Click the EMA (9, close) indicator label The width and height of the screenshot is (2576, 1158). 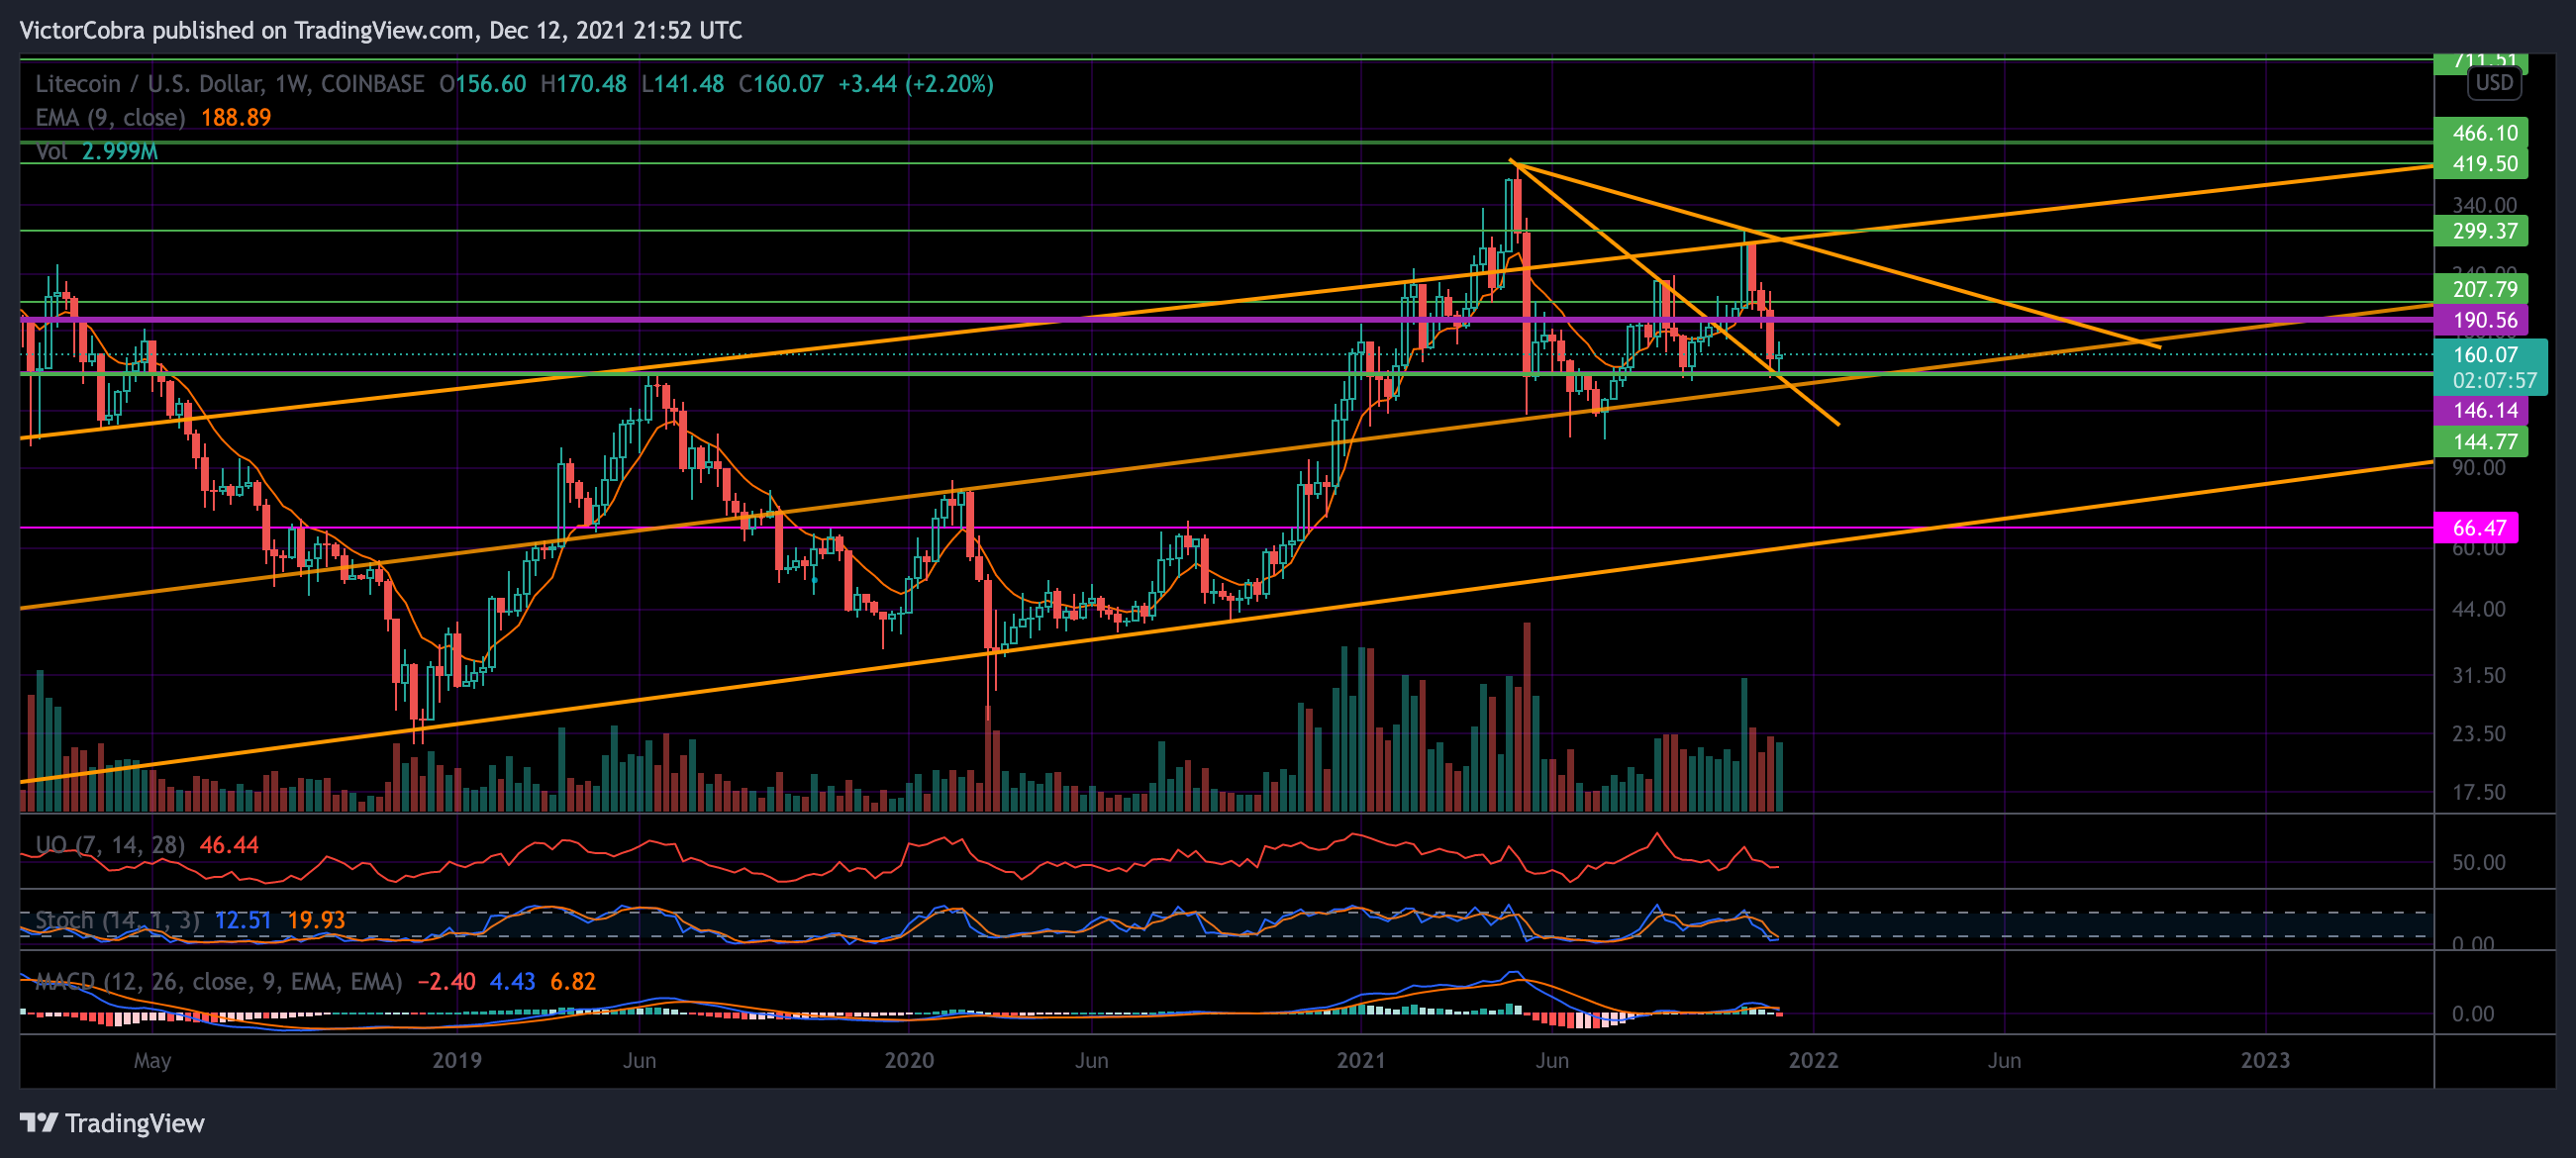(x=110, y=118)
